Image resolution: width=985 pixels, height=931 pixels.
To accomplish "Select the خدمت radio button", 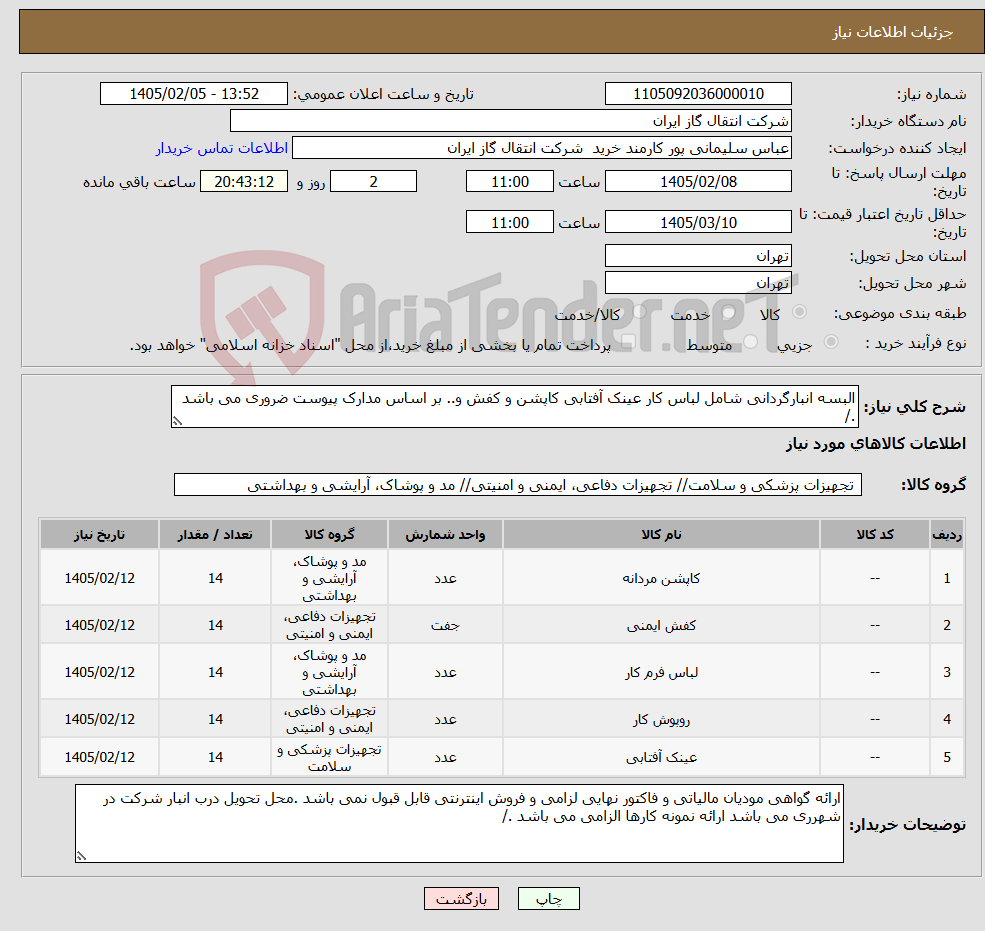I will [729, 312].
